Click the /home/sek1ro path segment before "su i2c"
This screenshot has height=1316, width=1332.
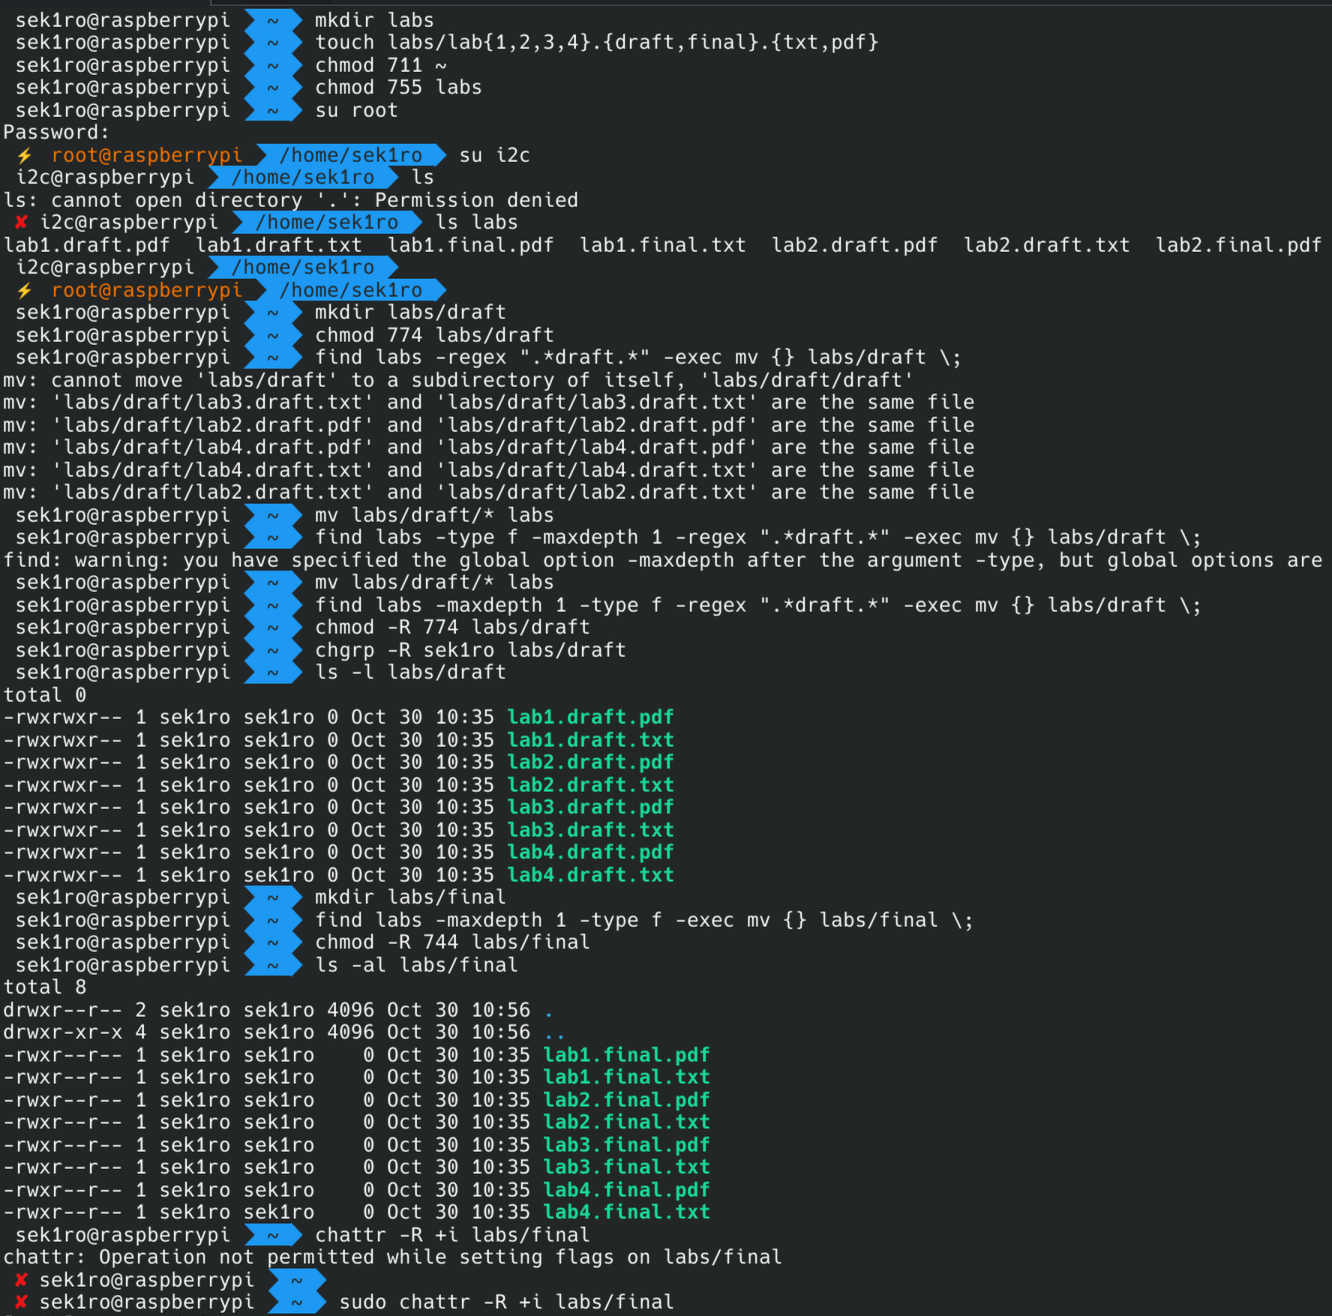click(350, 155)
